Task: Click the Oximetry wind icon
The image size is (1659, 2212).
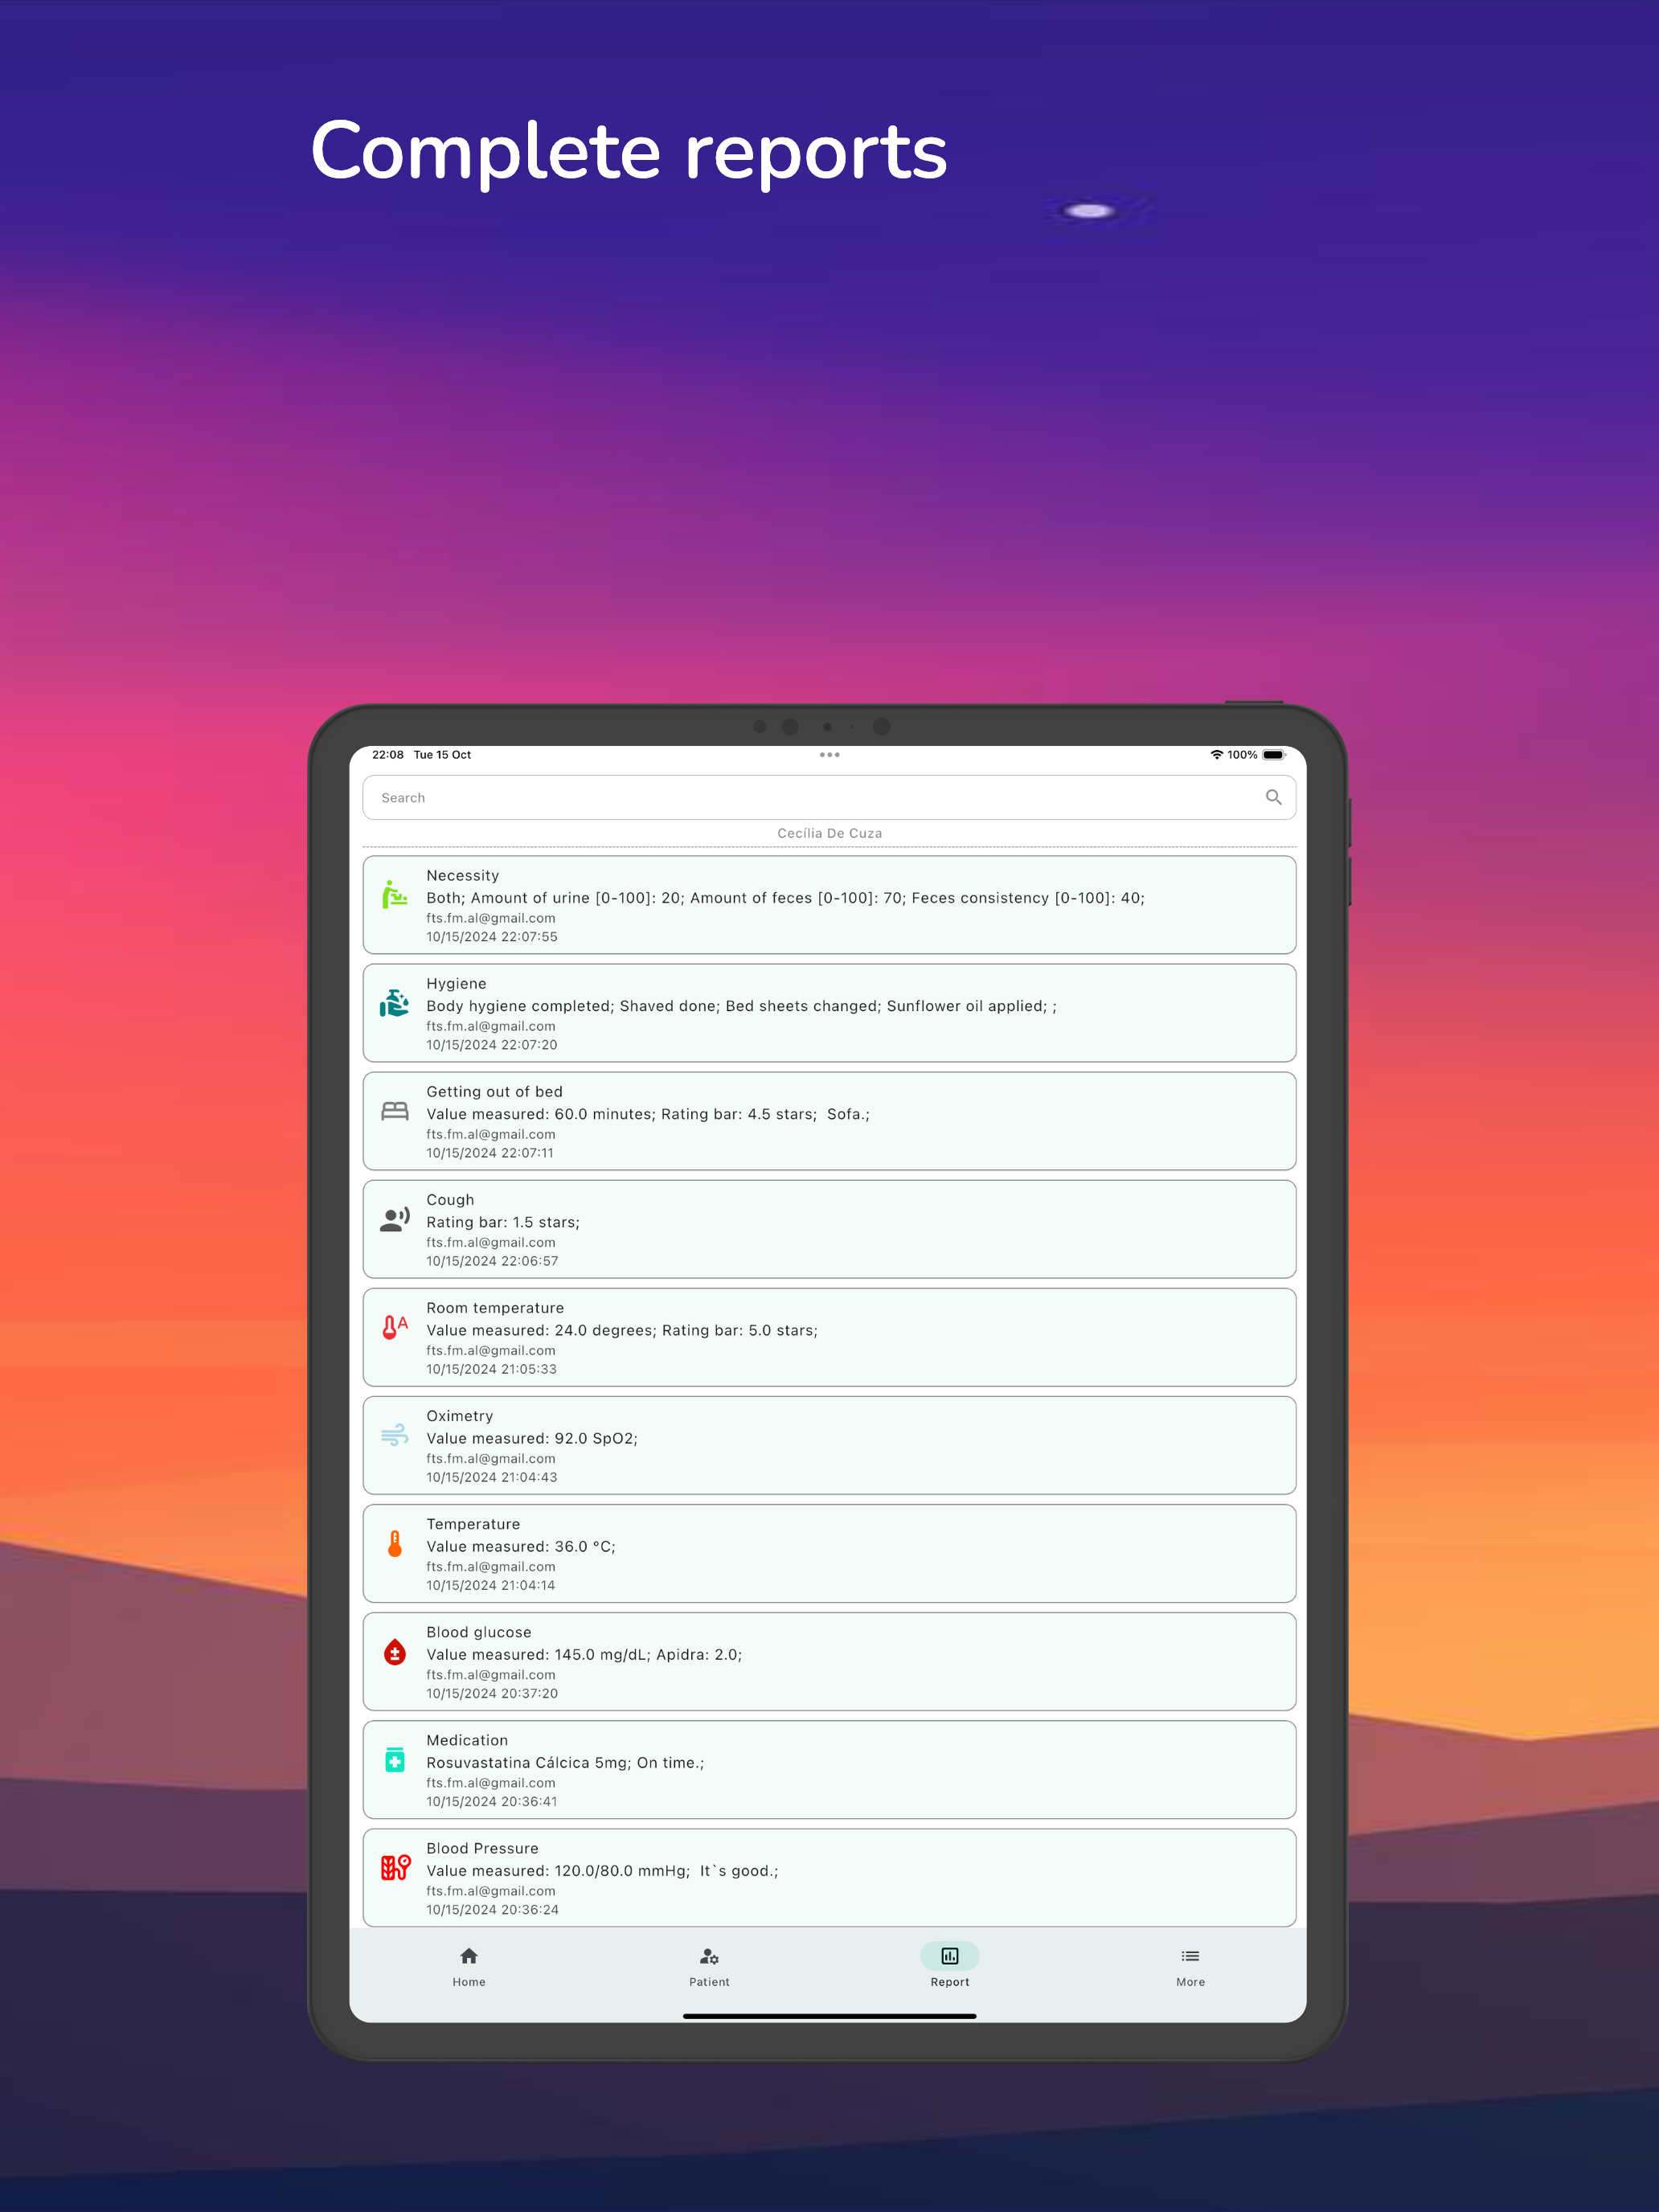Action: tap(395, 1435)
